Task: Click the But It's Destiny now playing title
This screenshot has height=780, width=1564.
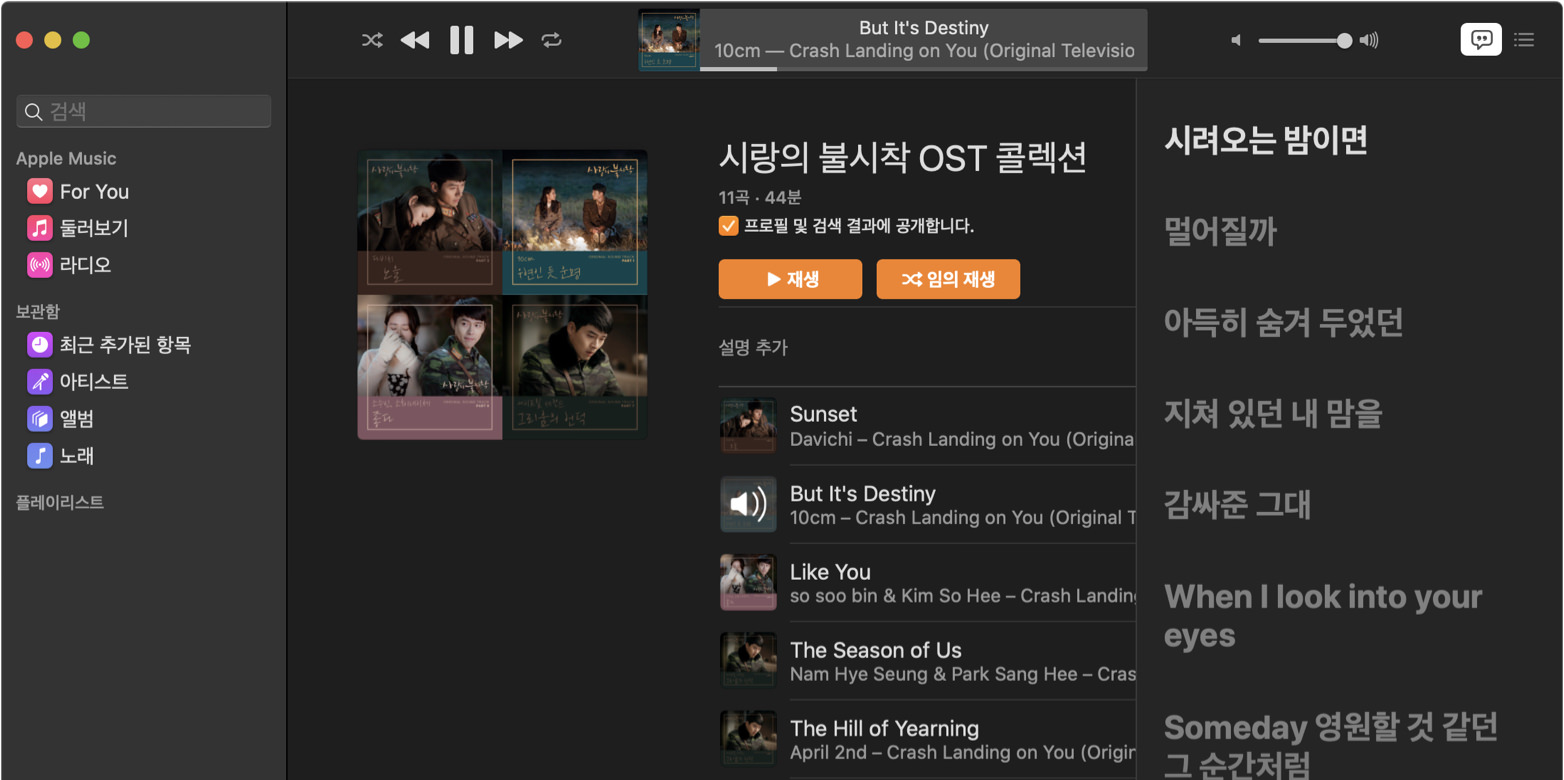Action: (x=923, y=28)
